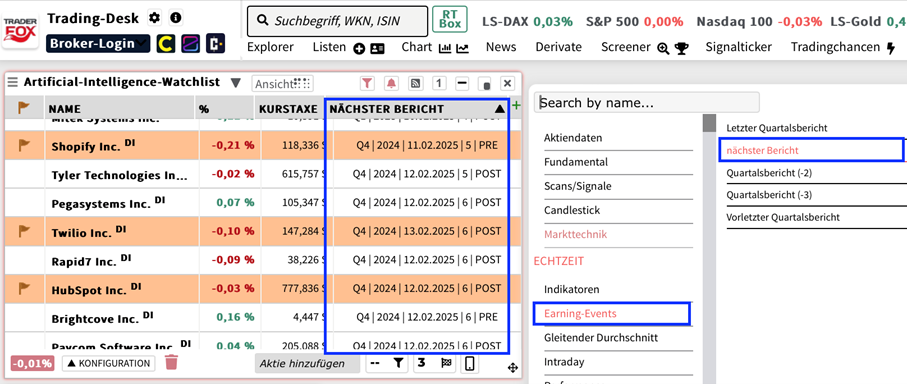Open the purple Z broker icon
907x384 pixels.
pos(191,43)
